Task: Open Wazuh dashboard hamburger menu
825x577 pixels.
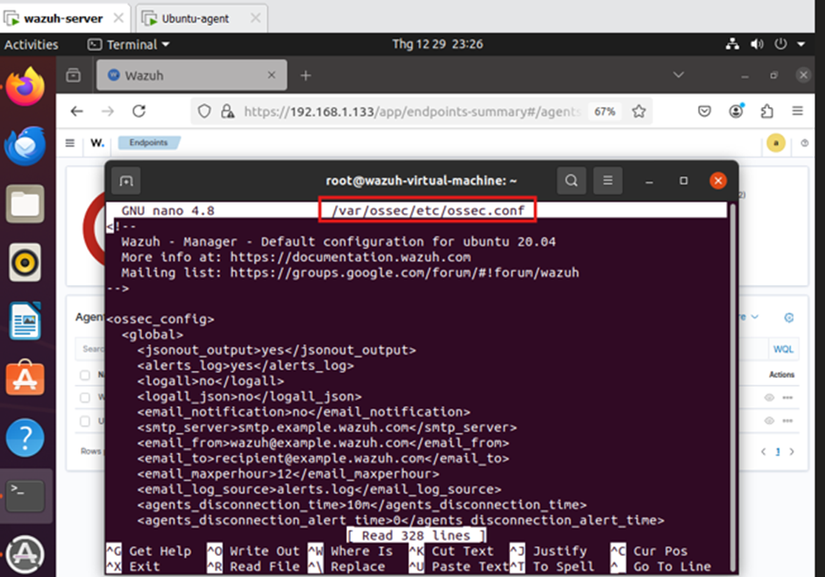Action: coord(70,143)
